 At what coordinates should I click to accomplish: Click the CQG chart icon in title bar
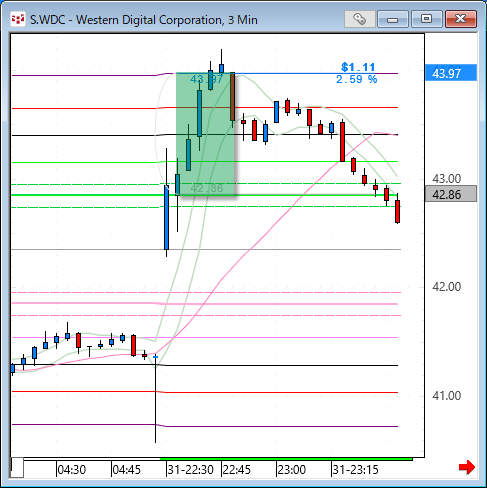18,19
